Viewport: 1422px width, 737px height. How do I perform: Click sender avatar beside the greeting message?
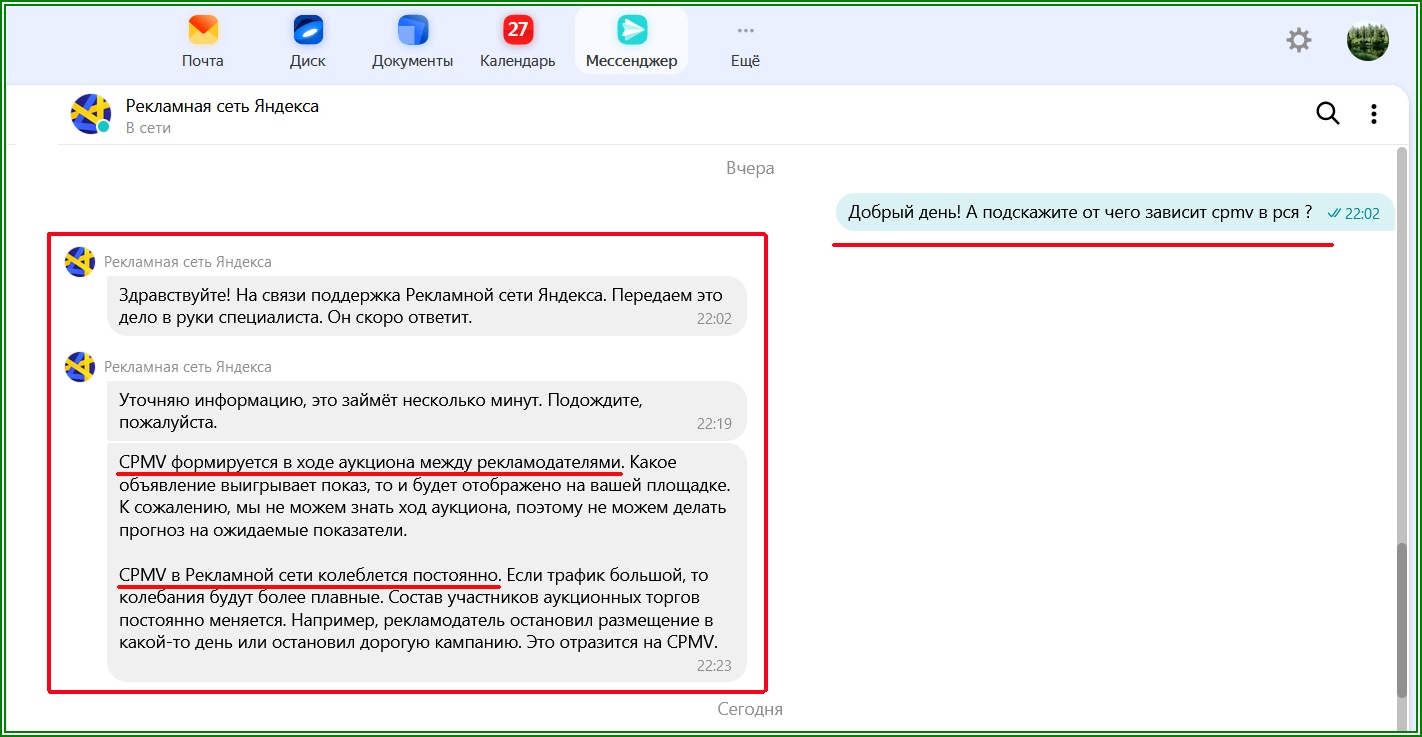[x=80, y=262]
